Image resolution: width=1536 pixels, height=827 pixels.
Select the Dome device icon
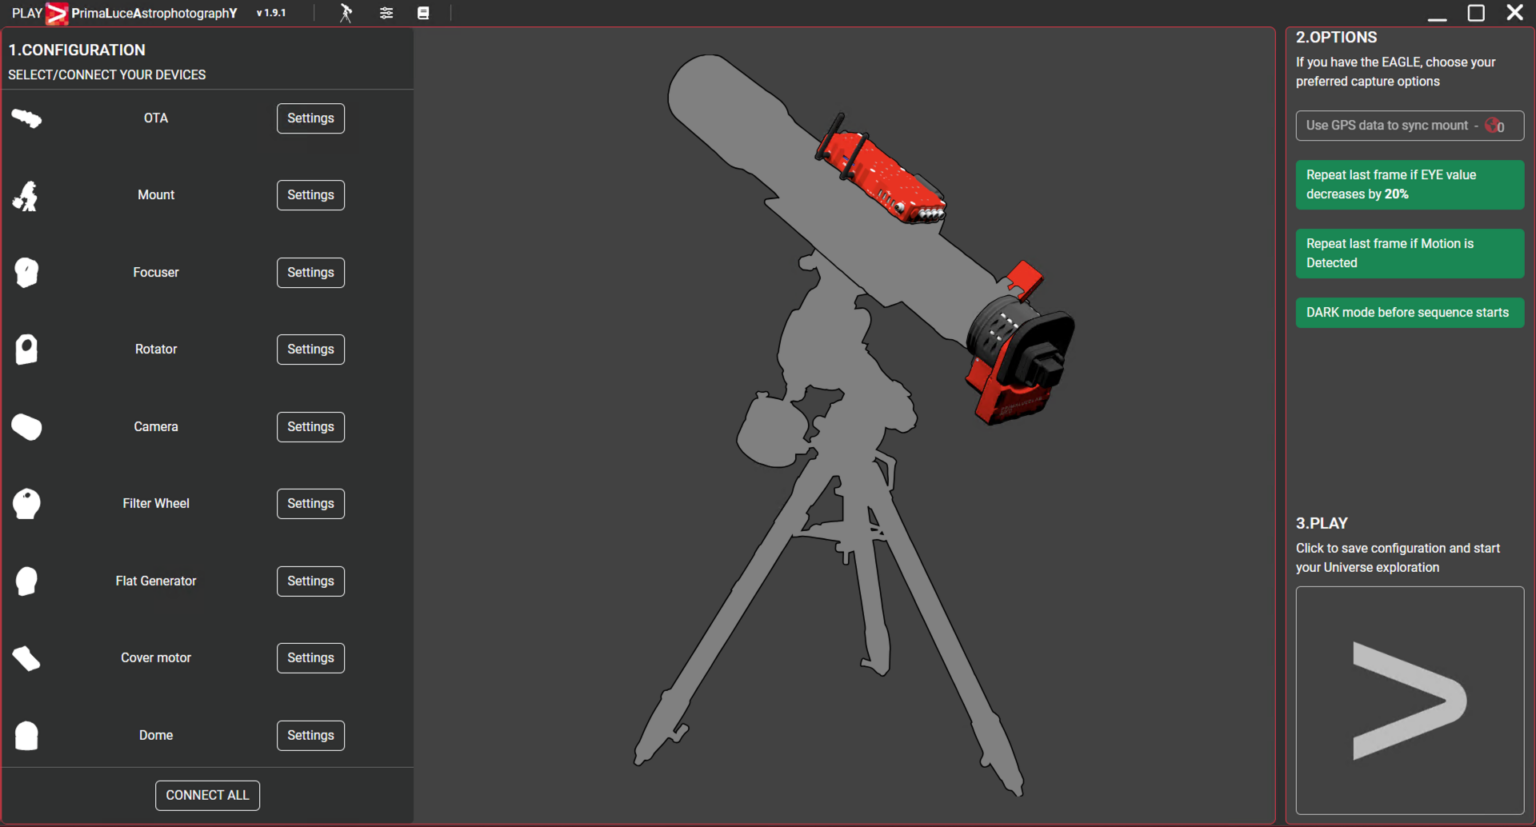[25, 735]
